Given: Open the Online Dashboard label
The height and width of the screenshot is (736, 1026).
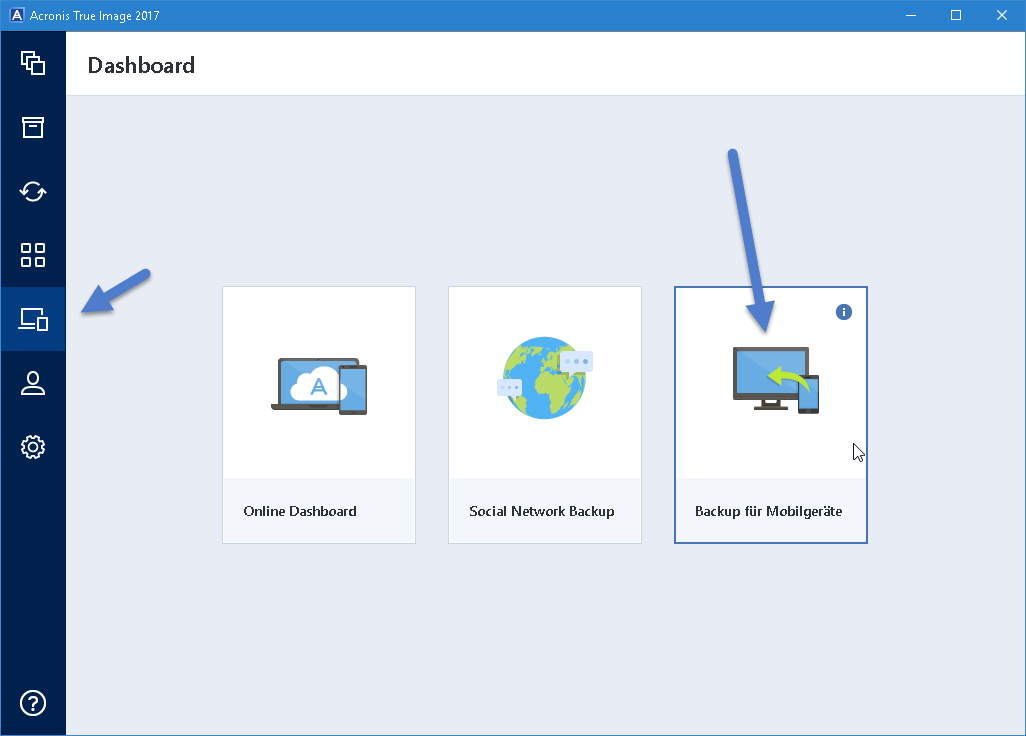Looking at the screenshot, I should (300, 511).
